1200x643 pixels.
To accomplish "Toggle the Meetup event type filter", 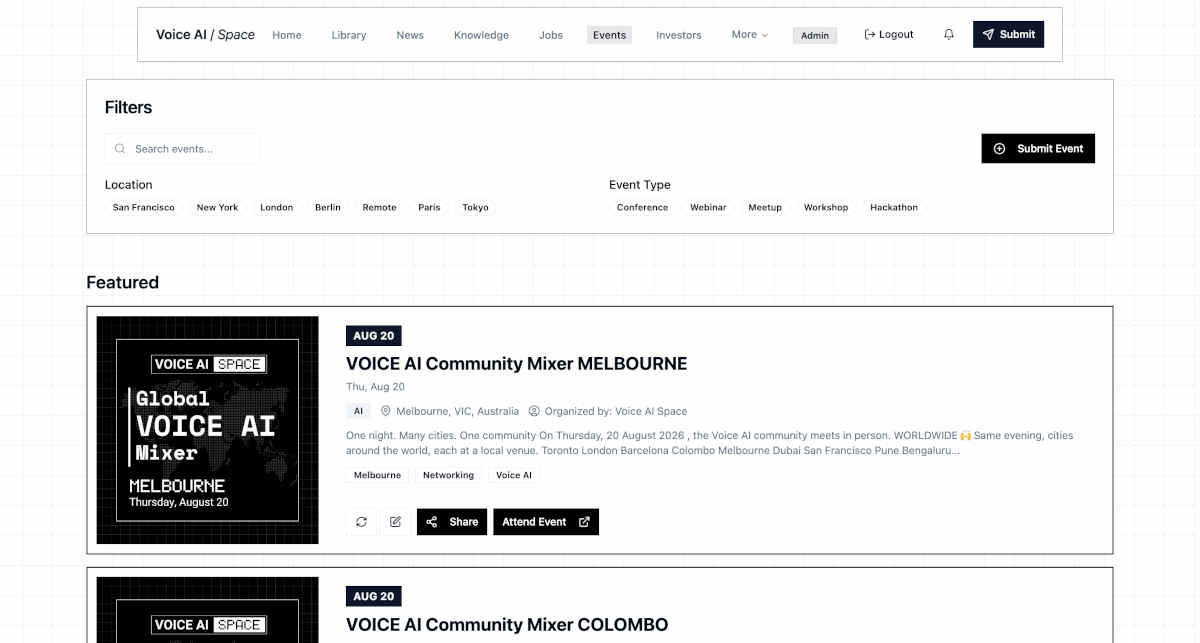I will [765, 208].
